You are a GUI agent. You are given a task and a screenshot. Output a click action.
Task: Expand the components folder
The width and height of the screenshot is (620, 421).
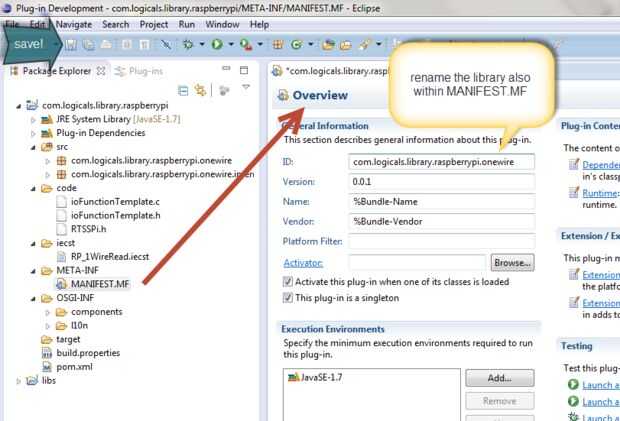(48, 313)
